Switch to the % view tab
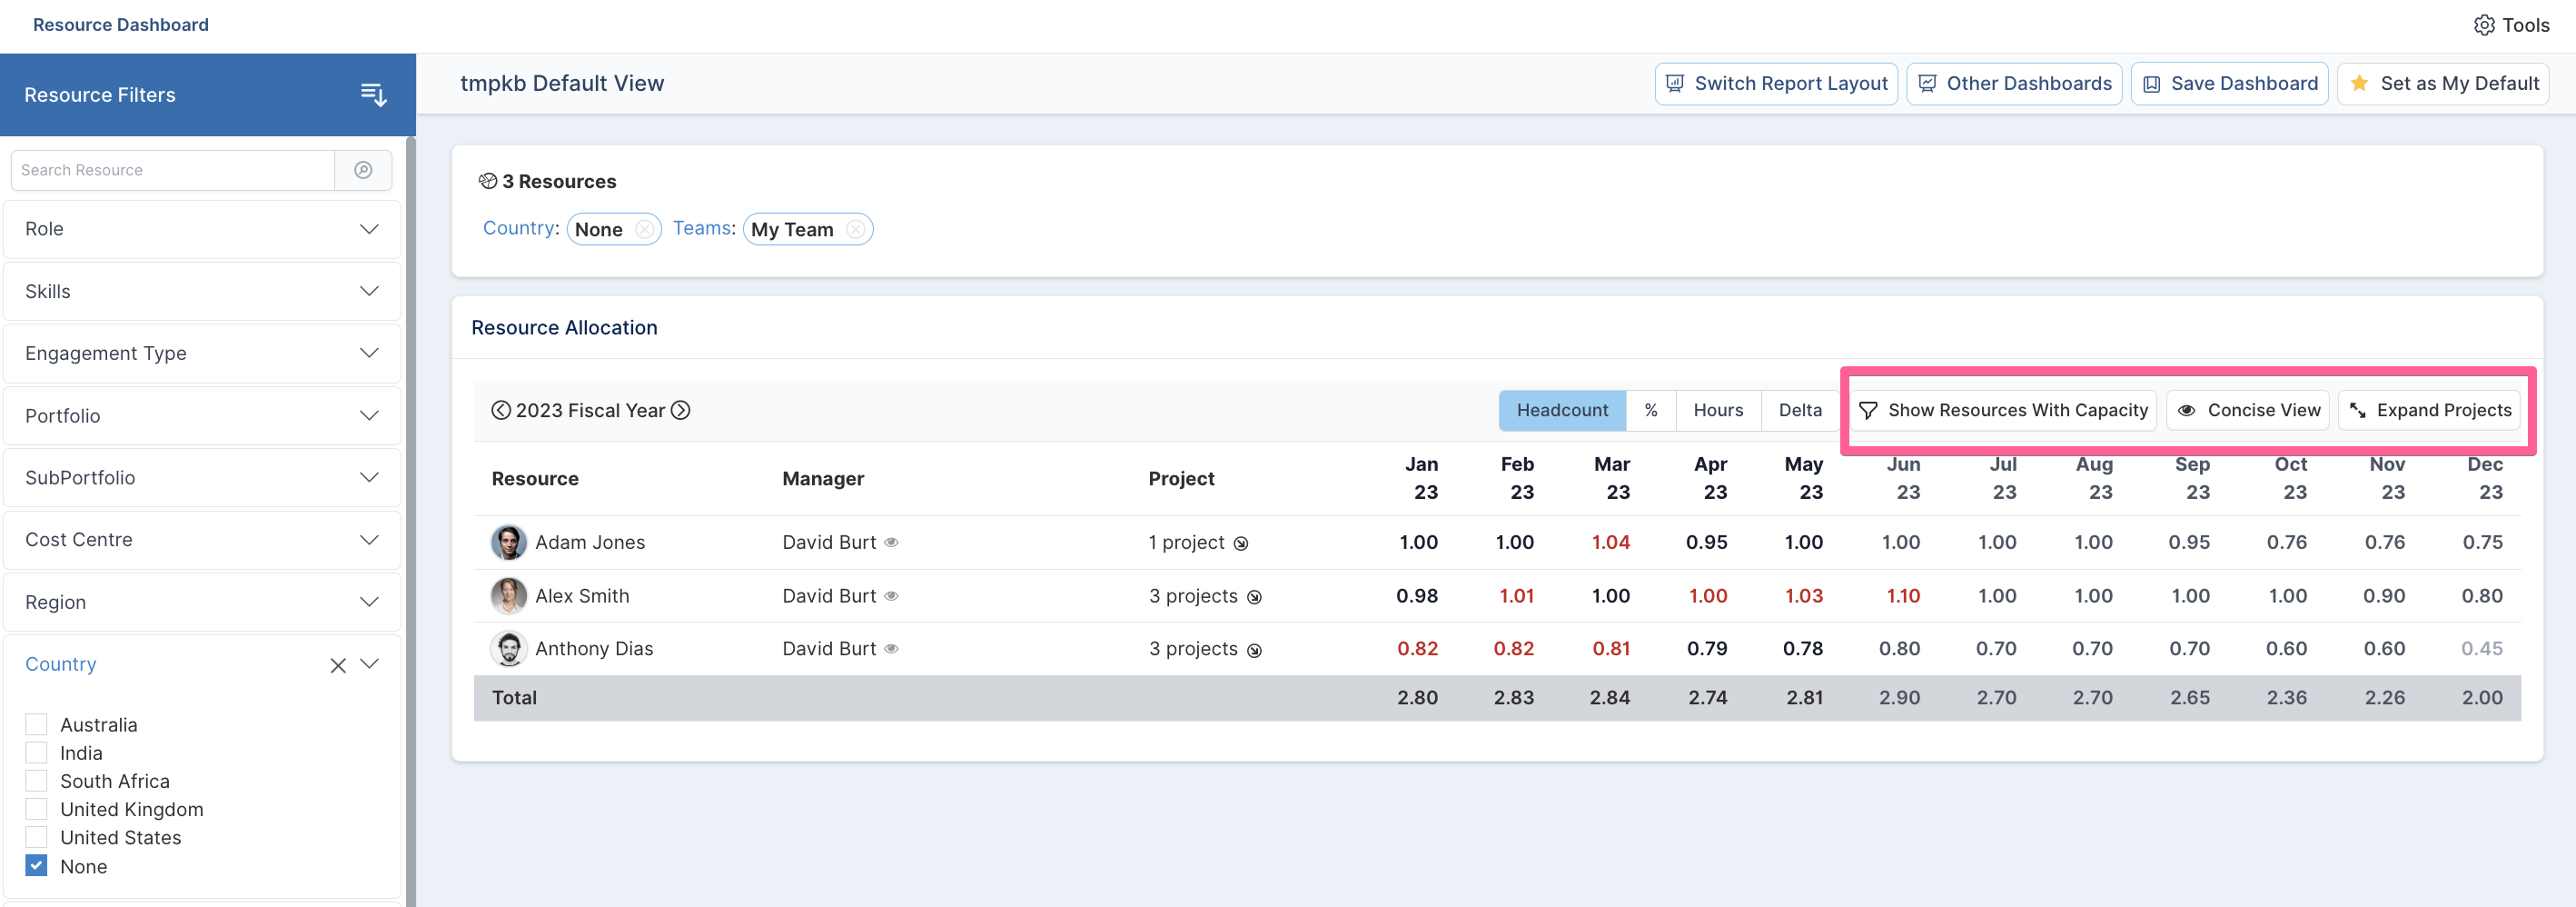Viewport: 2576px width, 907px height. click(x=1650, y=410)
